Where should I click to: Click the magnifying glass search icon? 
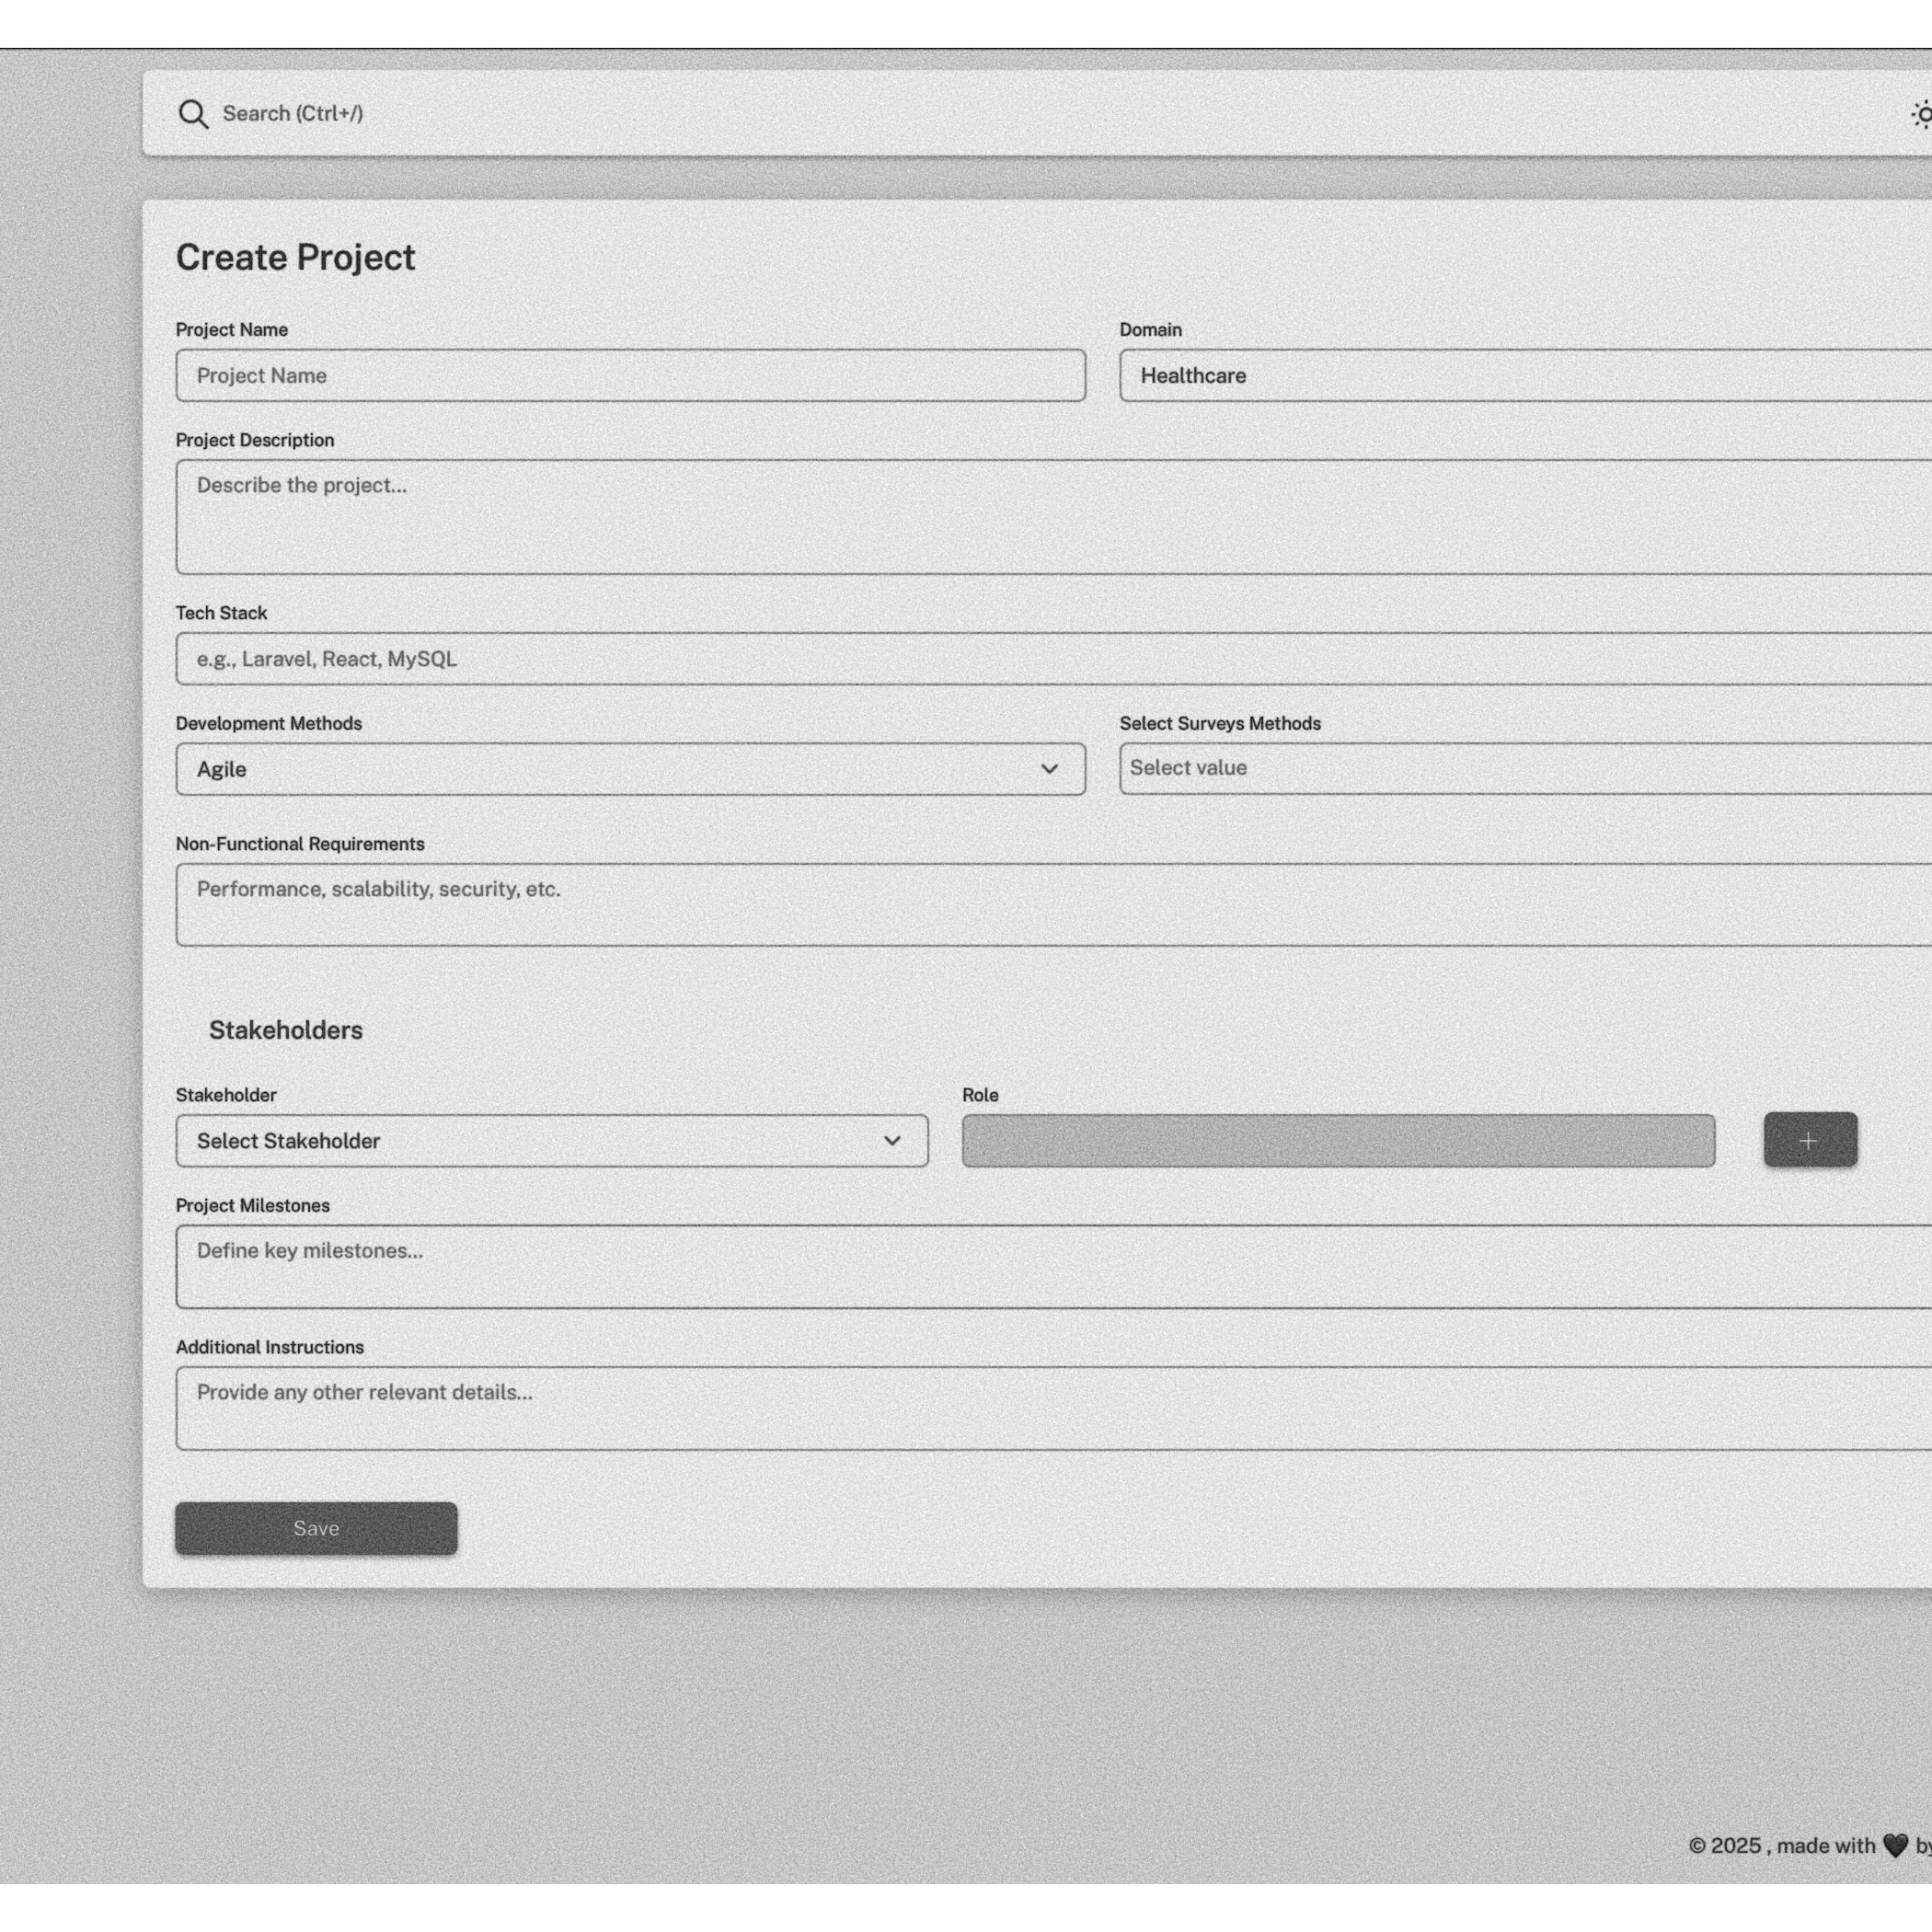[x=193, y=114]
